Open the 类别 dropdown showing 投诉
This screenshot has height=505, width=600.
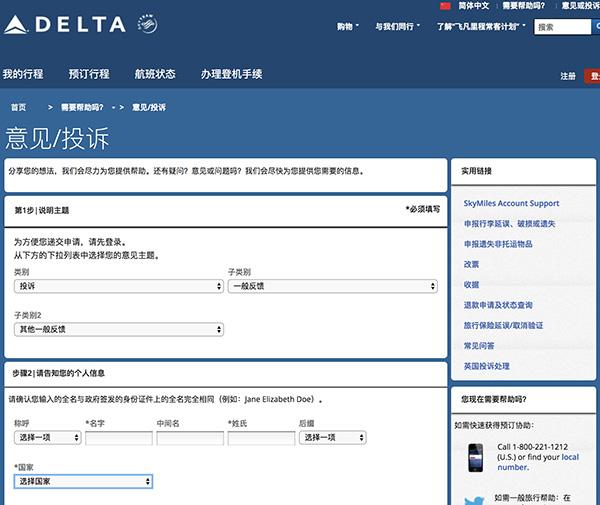point(118,286)
